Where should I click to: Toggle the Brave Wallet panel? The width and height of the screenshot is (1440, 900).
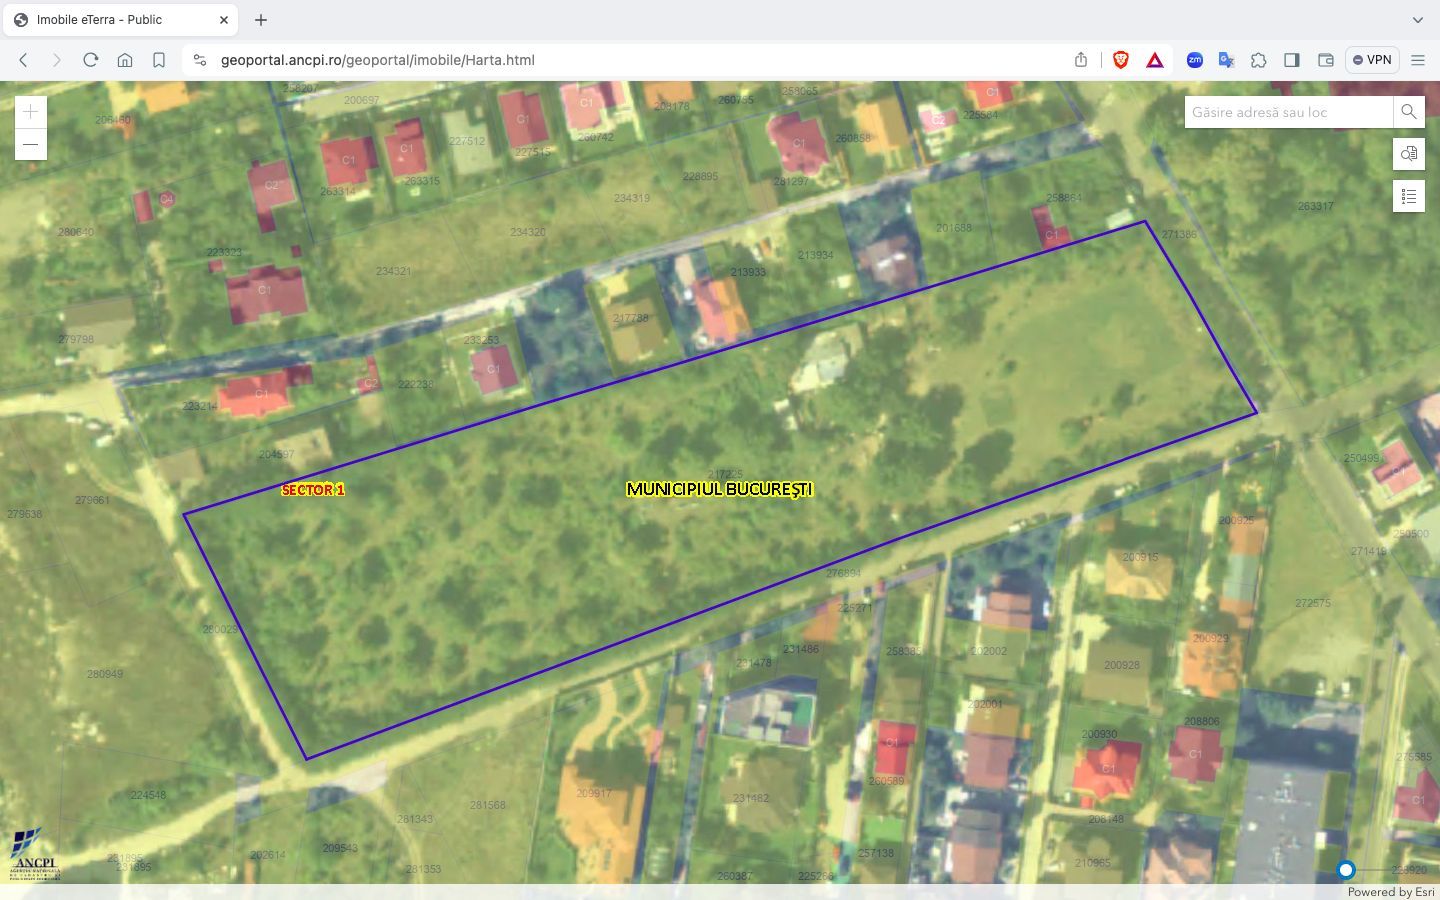pyautogui.click(x=1325, y=60)
